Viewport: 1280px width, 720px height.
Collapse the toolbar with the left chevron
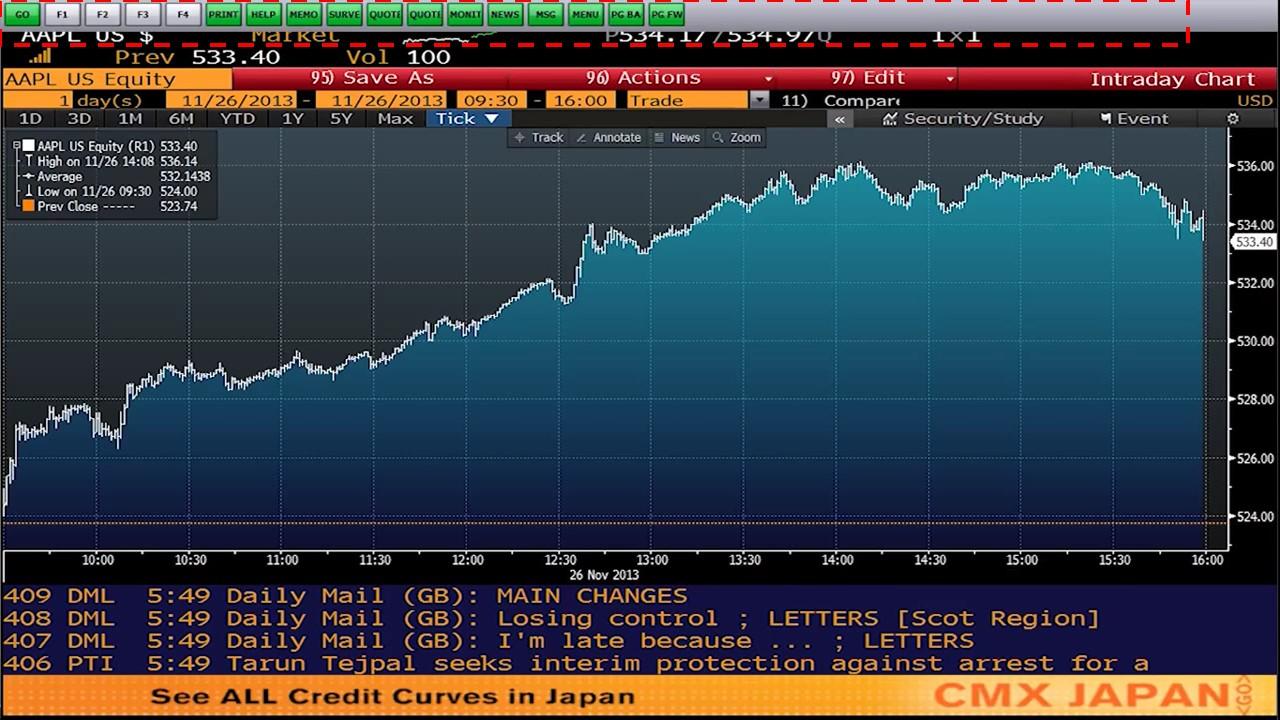tap(840, 118)
